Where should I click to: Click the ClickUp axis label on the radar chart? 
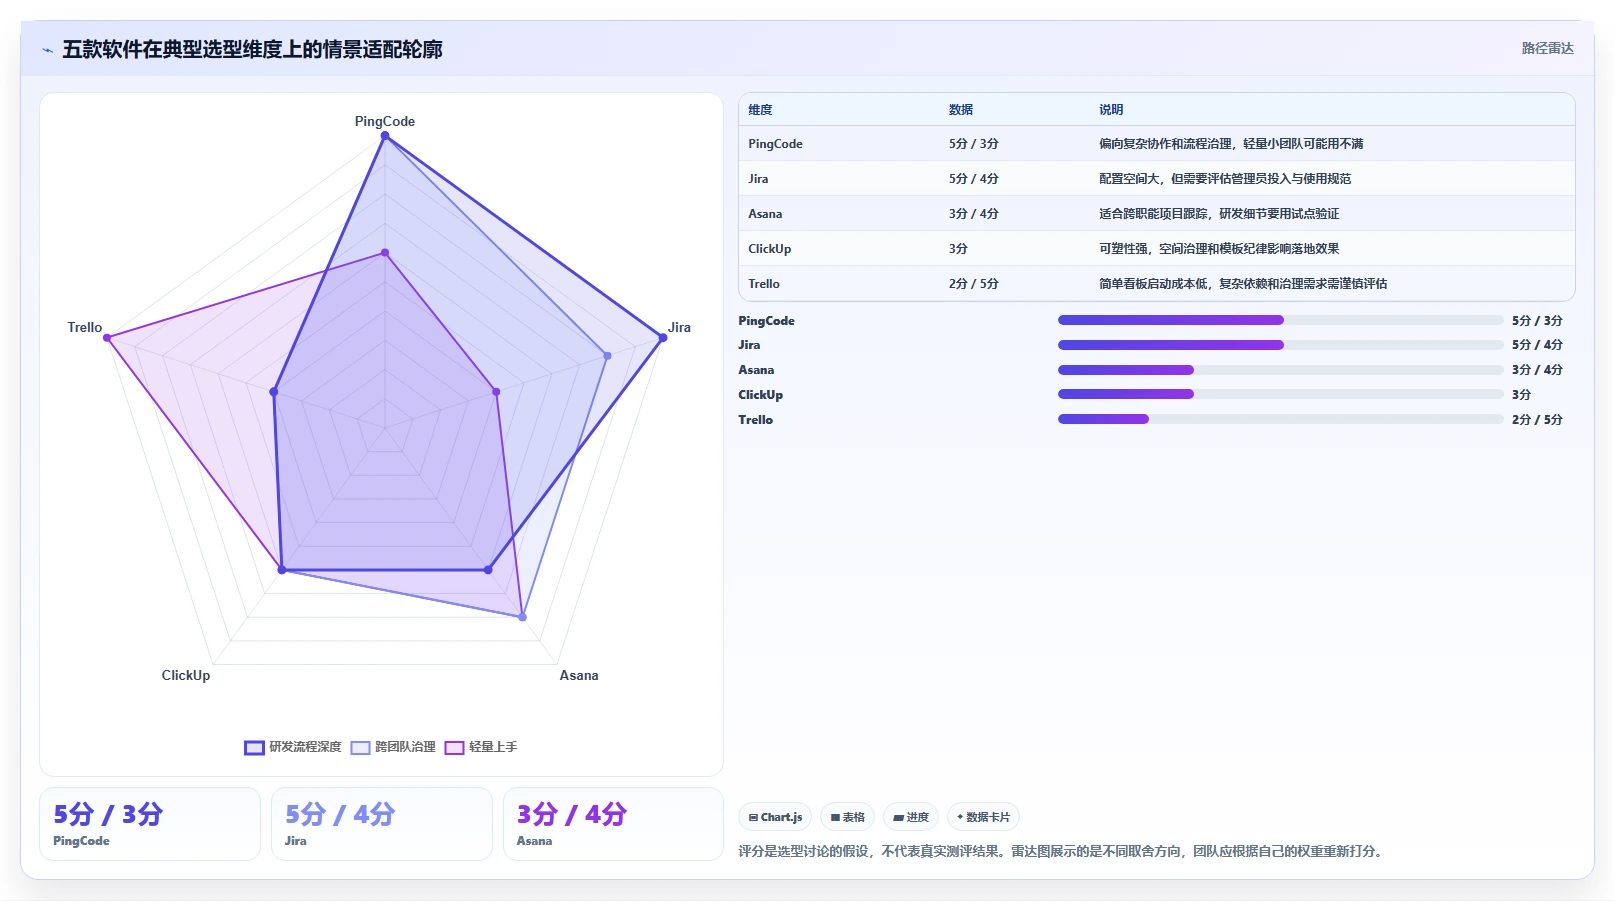186,675
